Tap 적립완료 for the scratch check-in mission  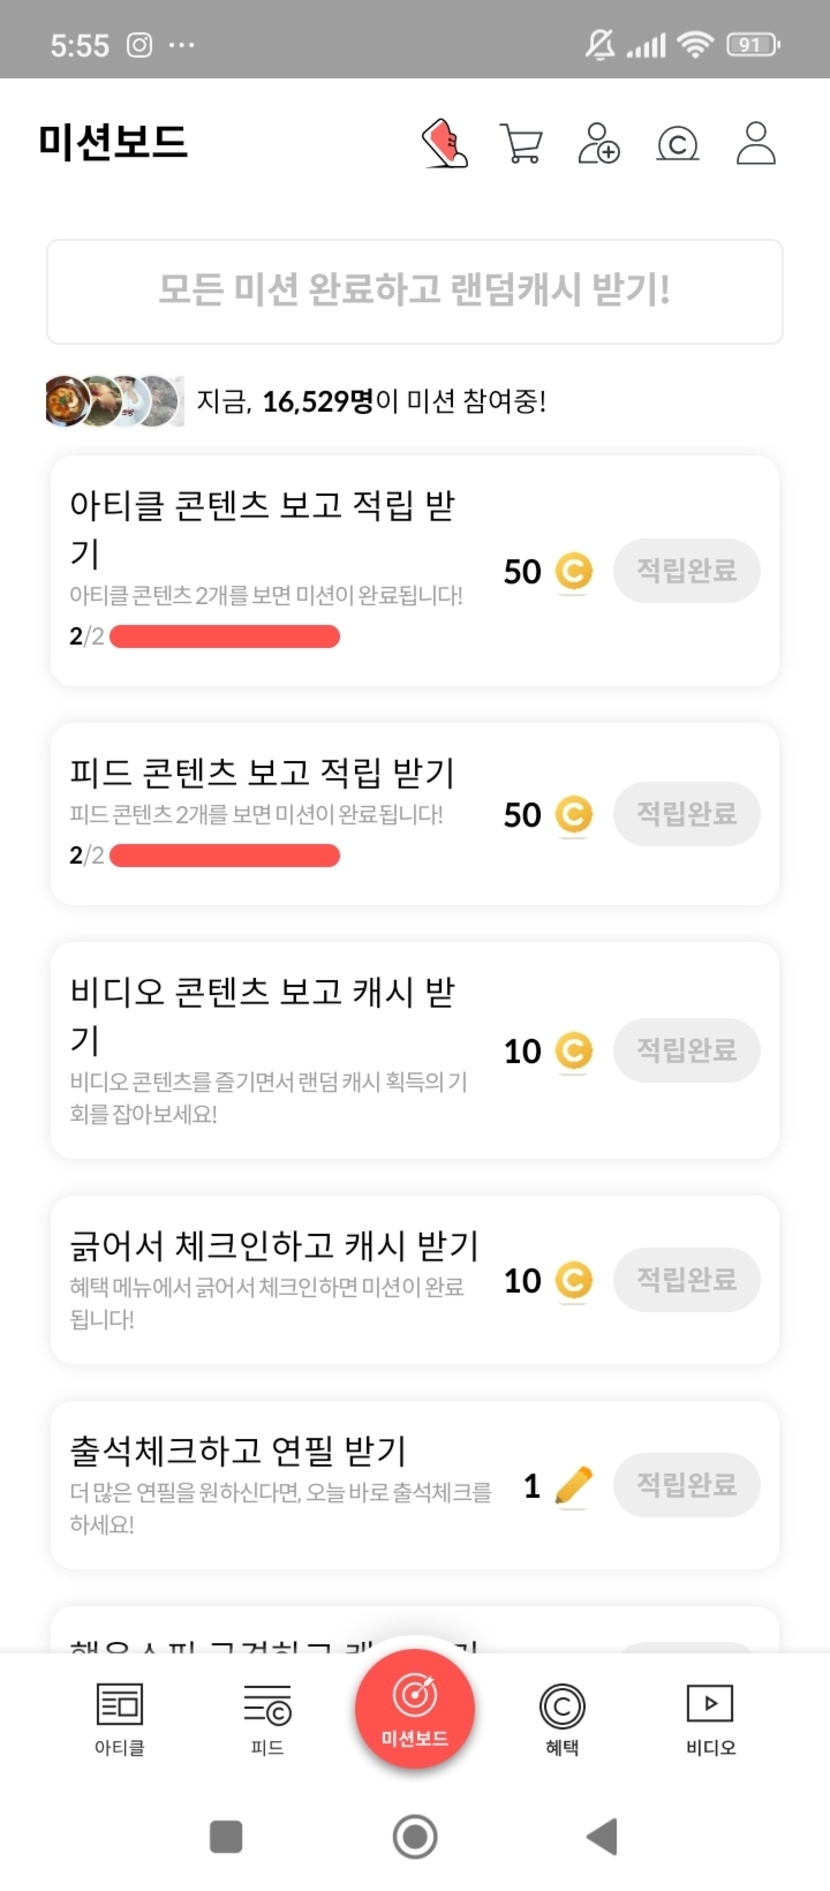click(x=686, y=1280)
